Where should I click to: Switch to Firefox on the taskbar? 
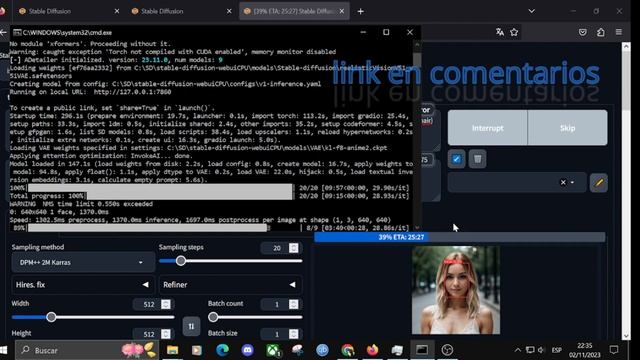click(372, 350)
